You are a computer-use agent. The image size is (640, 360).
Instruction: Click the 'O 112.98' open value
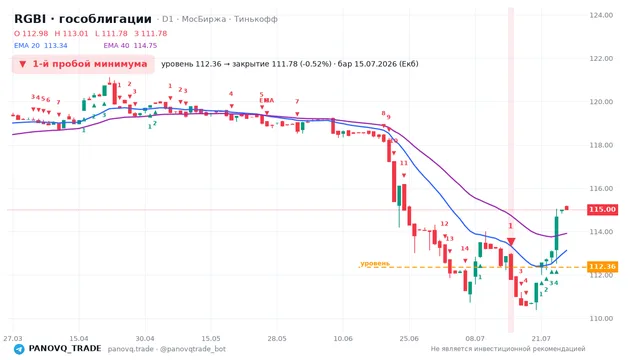point(31,33)
